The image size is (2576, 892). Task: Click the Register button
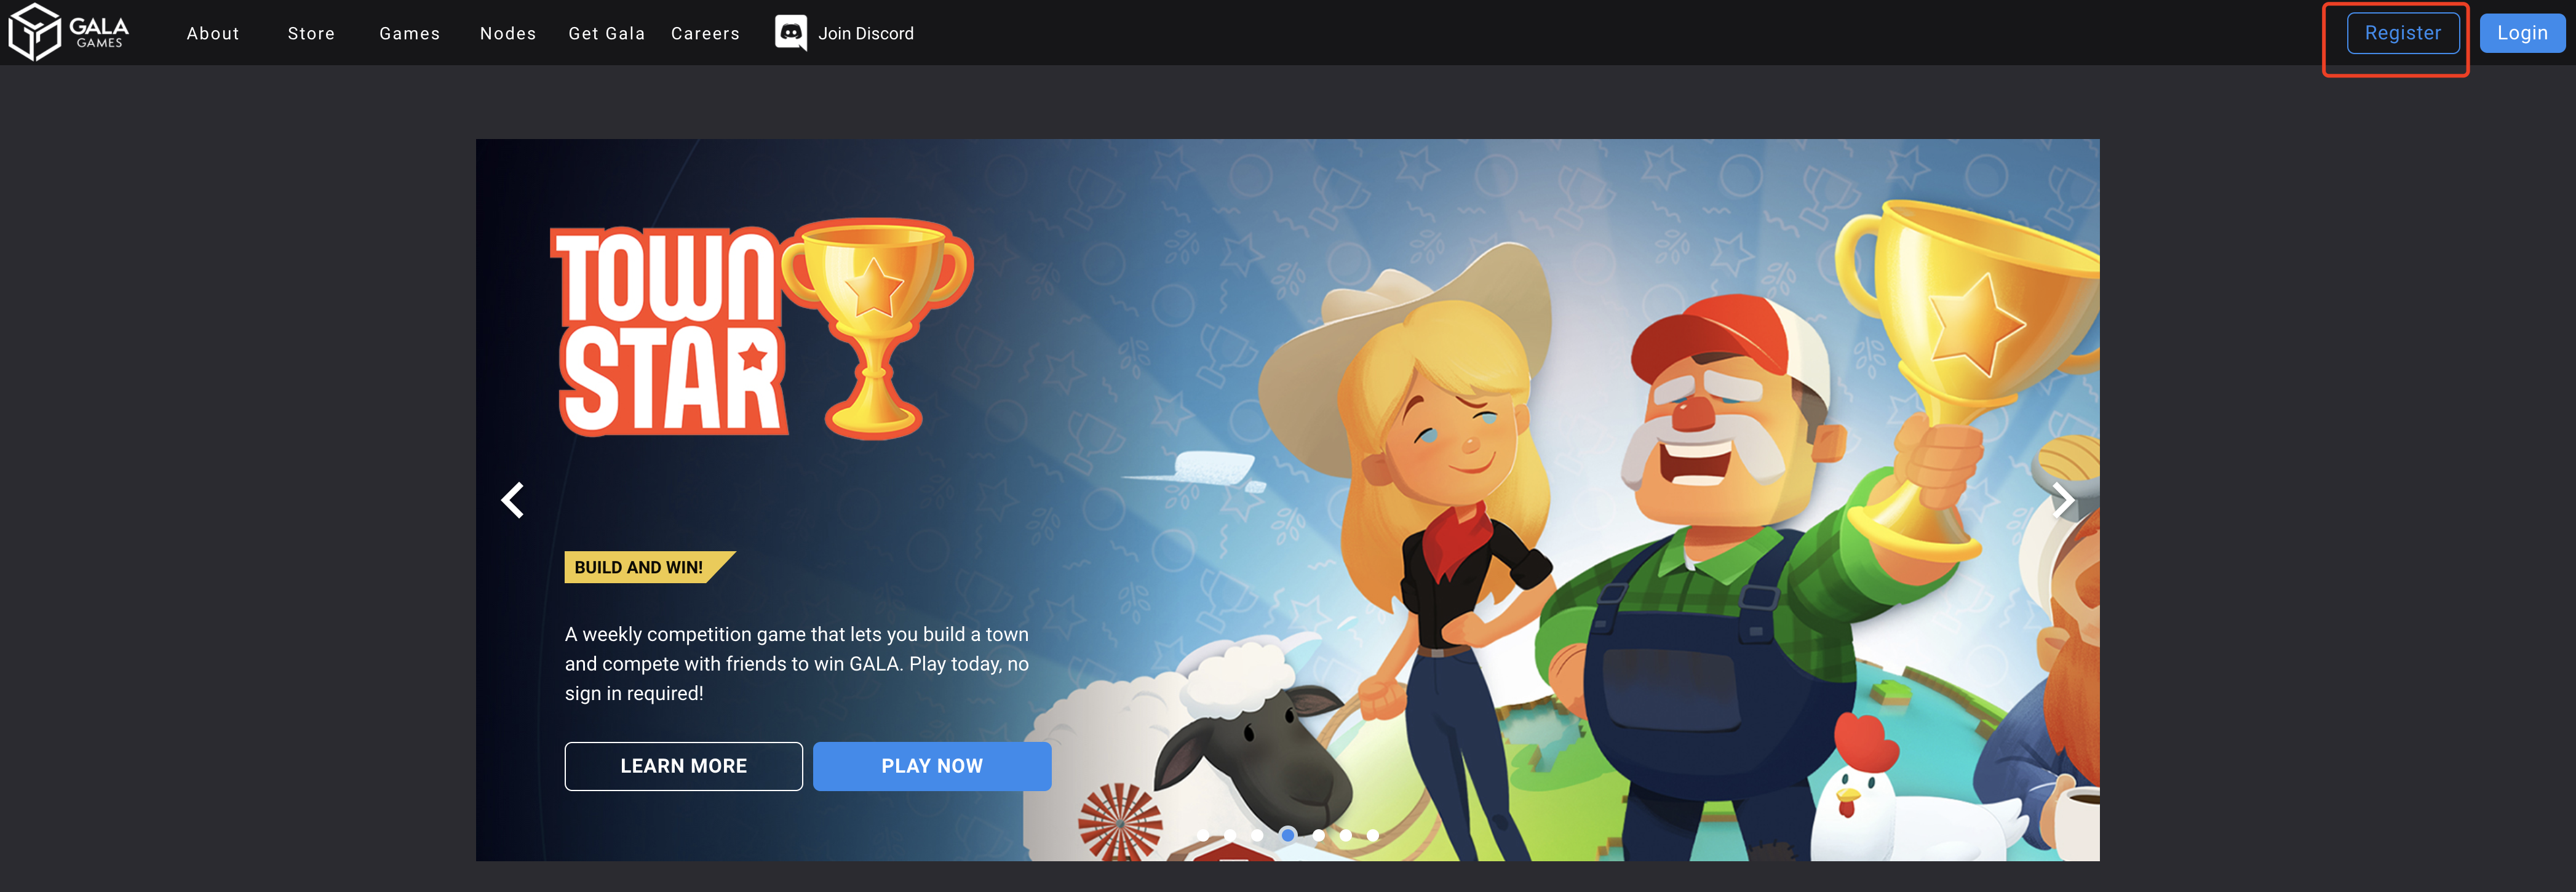click(2403, 33)
